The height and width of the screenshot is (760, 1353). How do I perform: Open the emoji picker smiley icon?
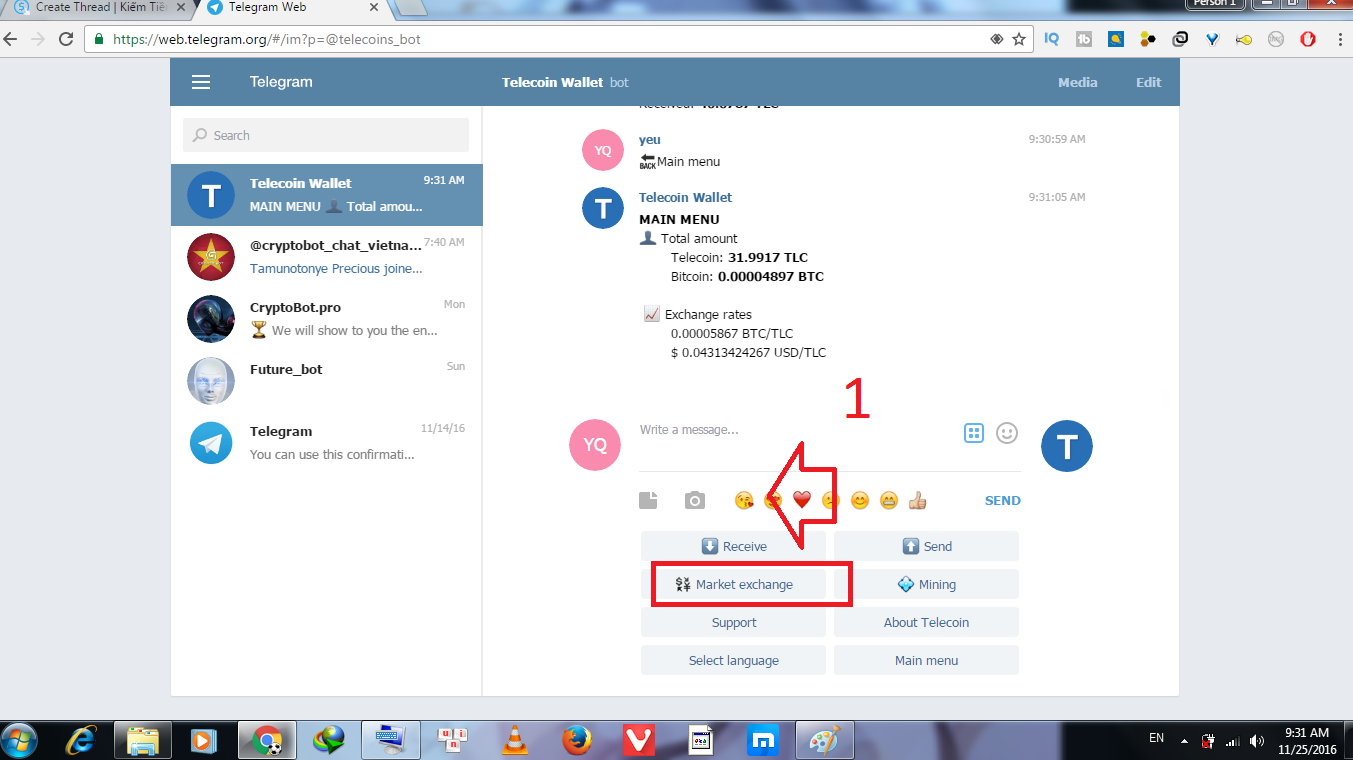pos(1007,433)
